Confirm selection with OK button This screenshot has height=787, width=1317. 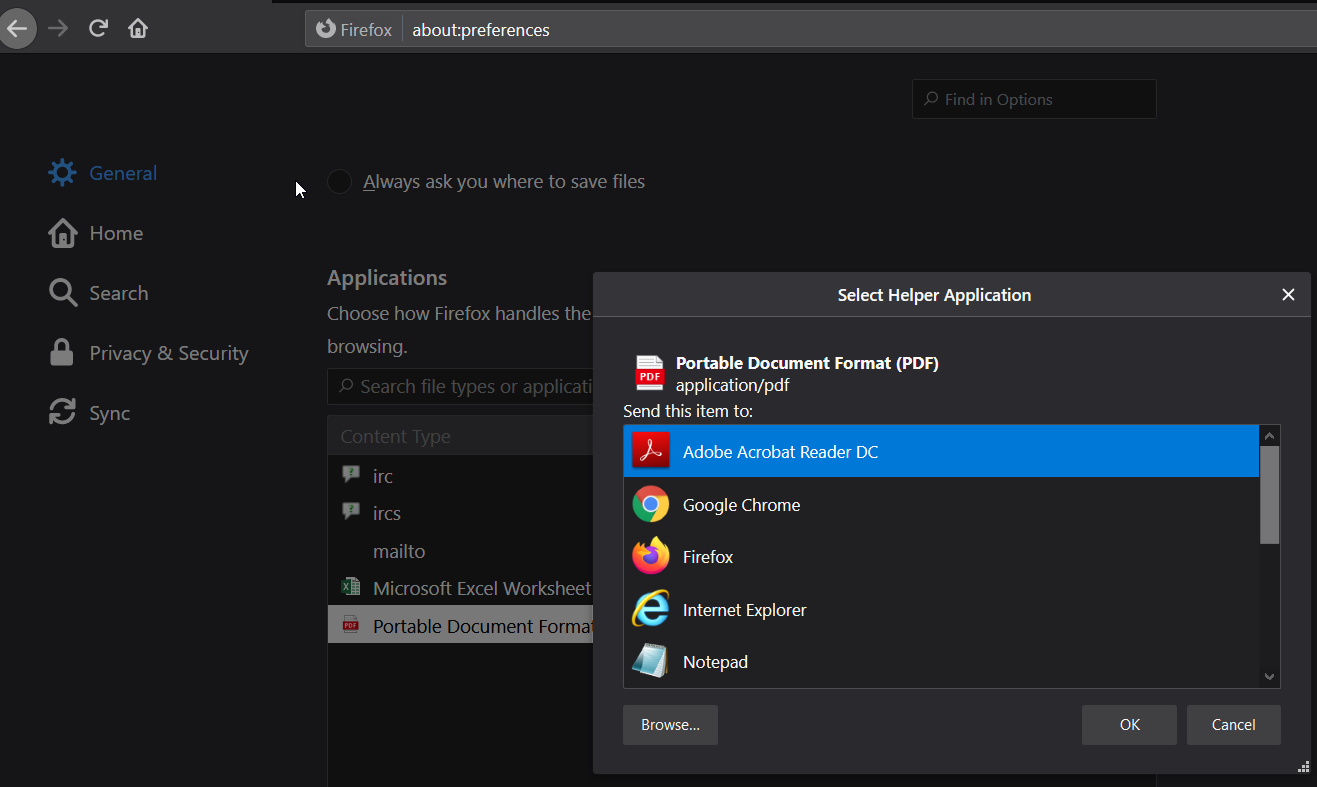pyautogui.click(x=1129, y=725)
